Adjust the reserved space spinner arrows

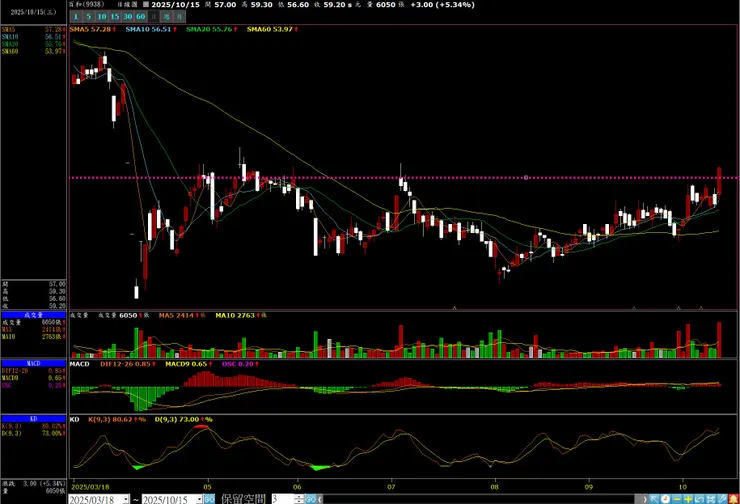tap(299, 499)
